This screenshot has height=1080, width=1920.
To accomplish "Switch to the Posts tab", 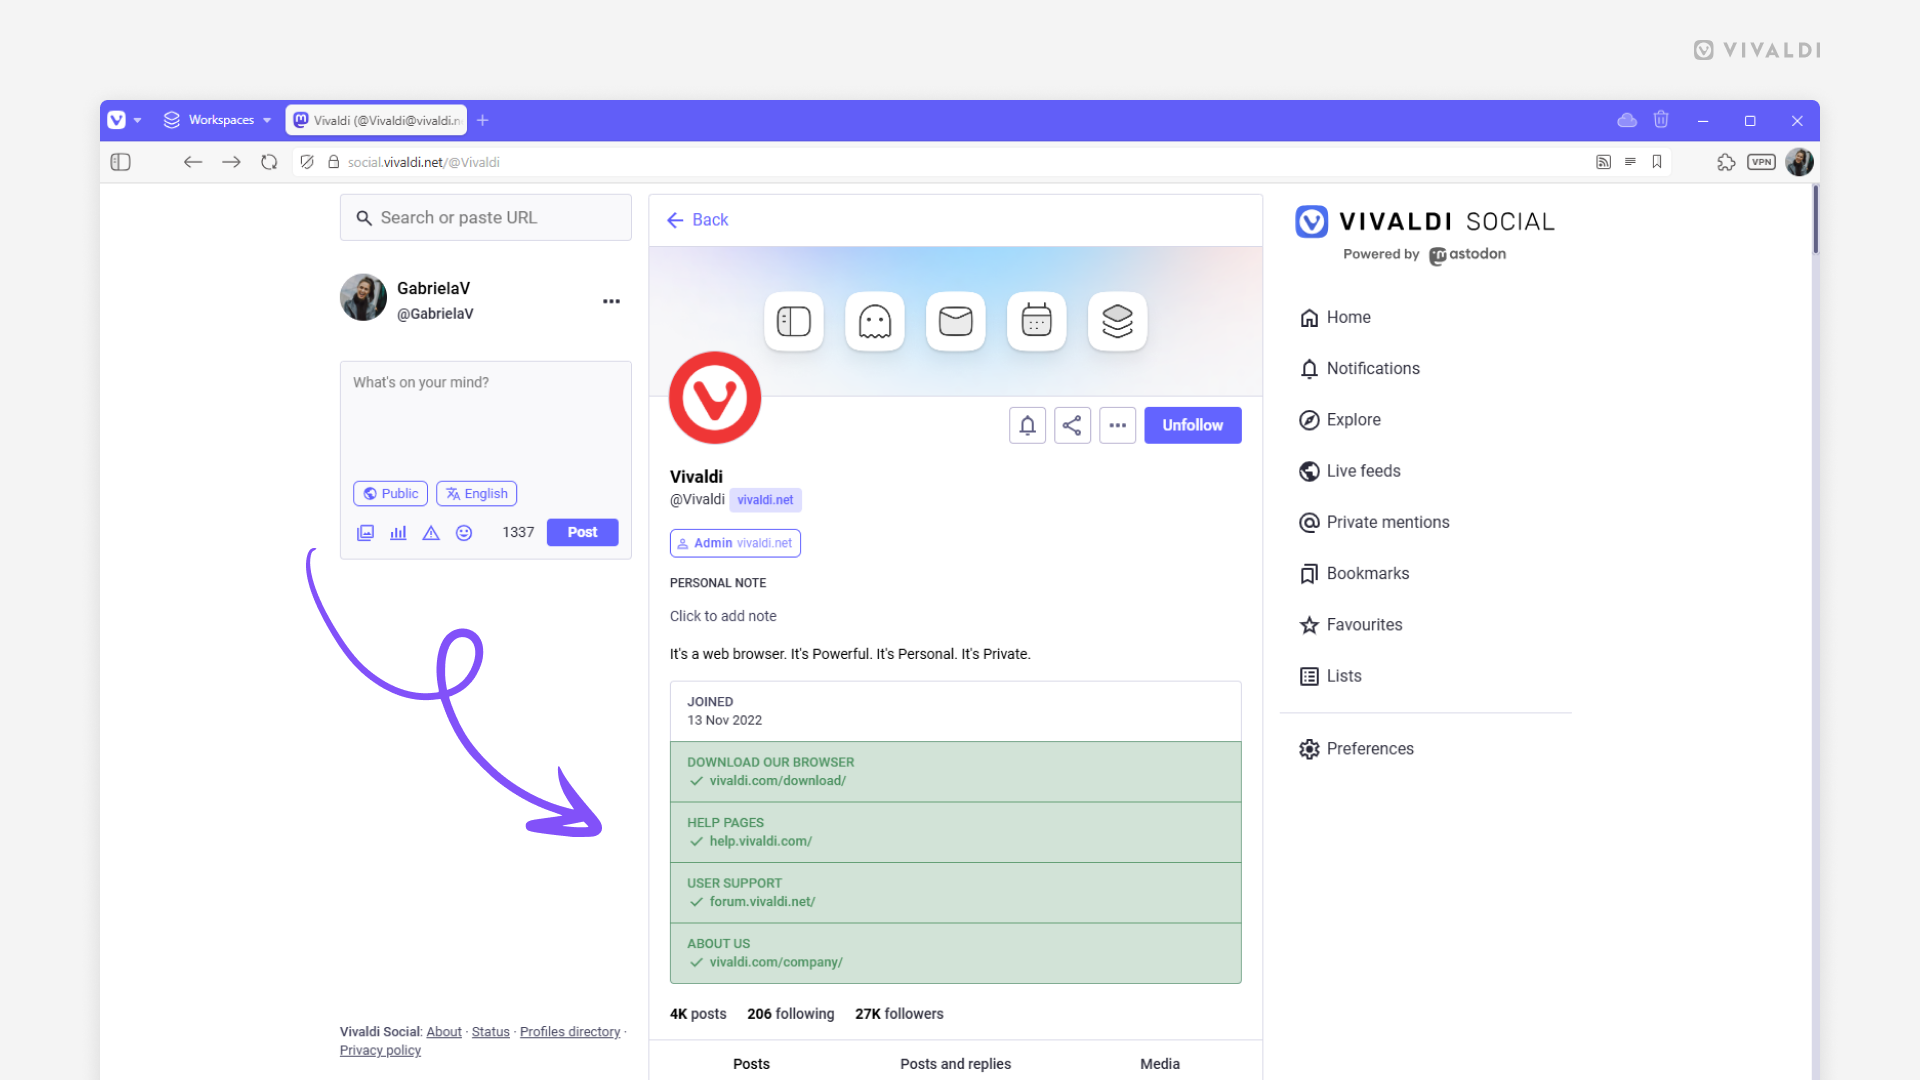I will (751, 1063).
